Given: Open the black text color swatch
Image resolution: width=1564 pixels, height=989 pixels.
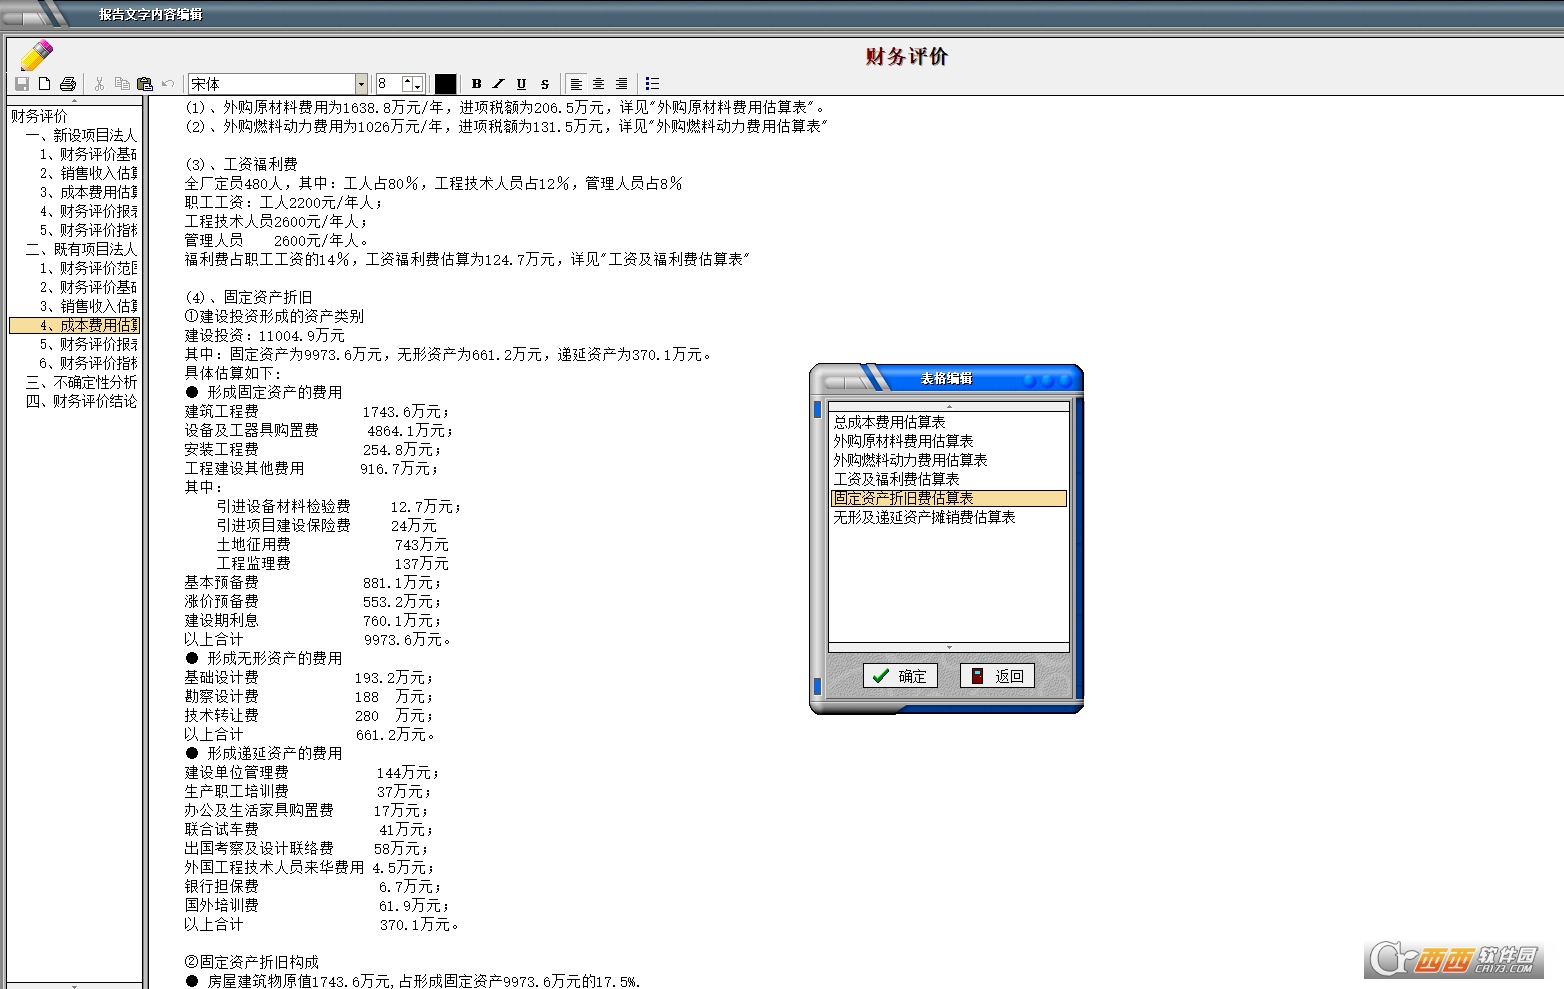Looking at the screenshot, I should click(x=445, y=84).
